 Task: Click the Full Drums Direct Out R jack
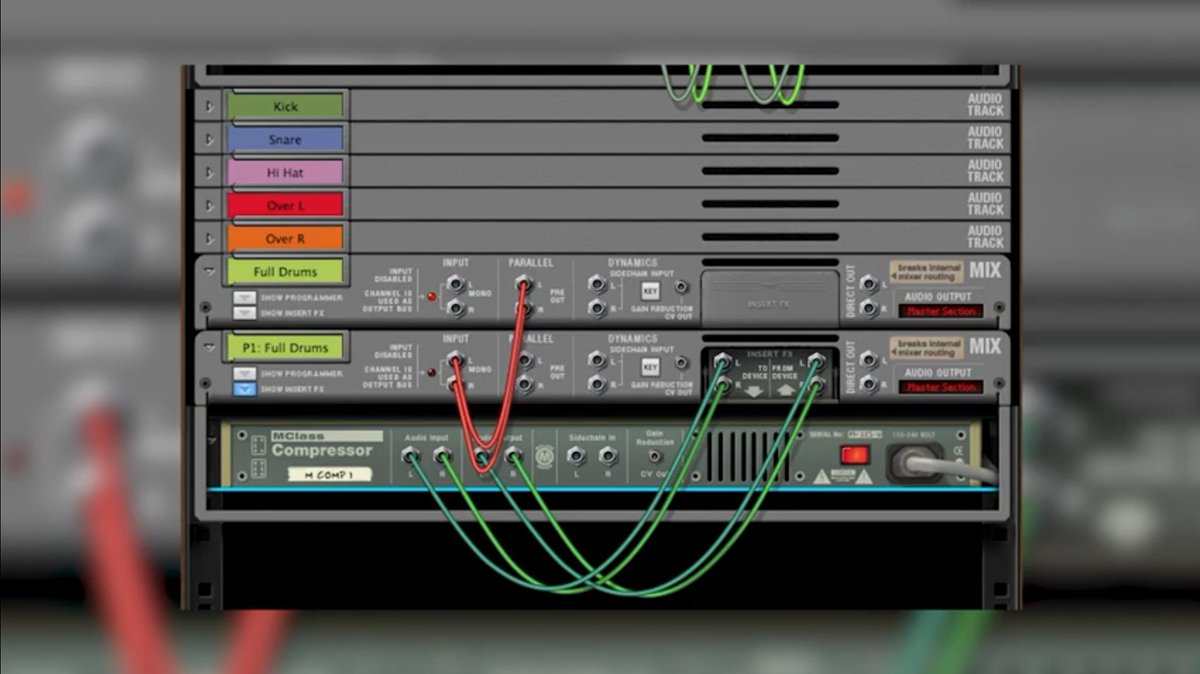click(x=868, y=308)
